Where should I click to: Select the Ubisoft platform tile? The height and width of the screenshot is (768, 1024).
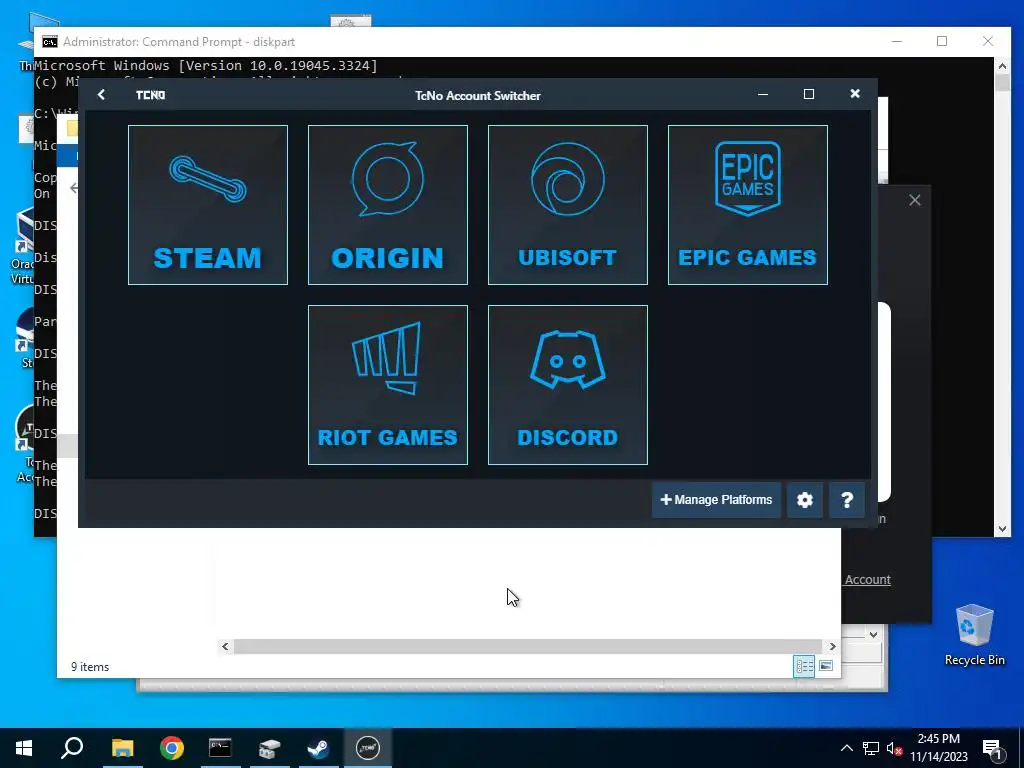point(568,205)
